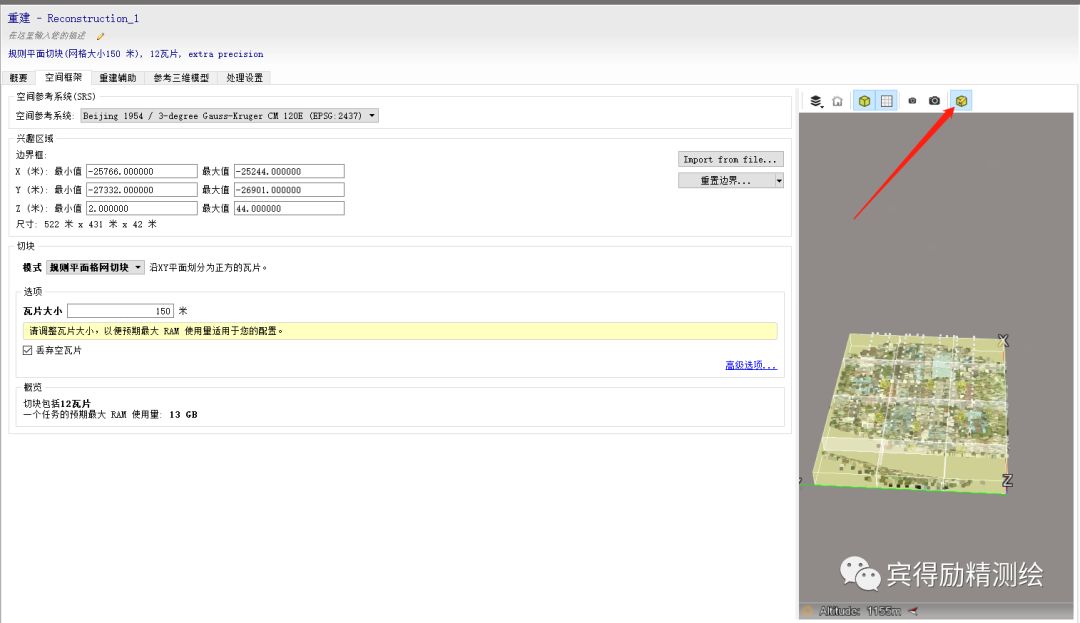This screenshot has width=1080, height=623.
Task: Click the Y minimum value field
Action: (x=142, y=190)
